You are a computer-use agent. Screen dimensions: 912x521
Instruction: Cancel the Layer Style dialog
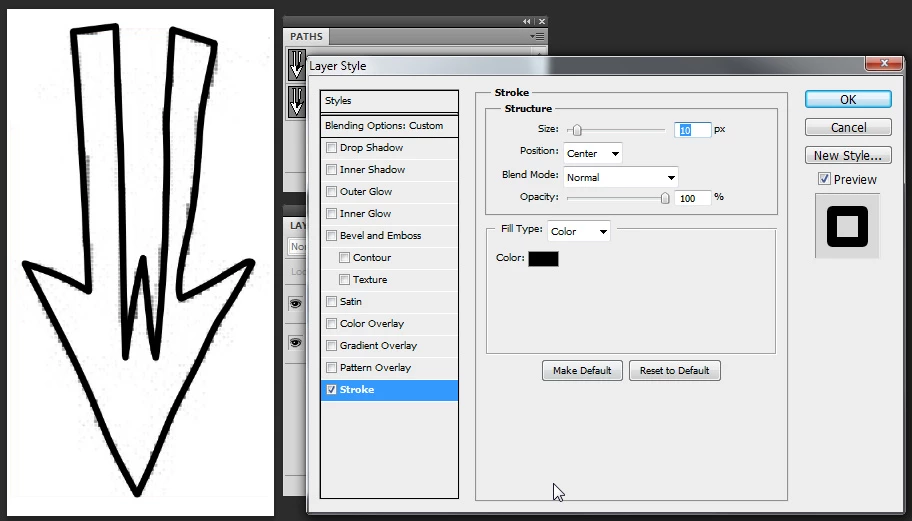click(x=848, y=127)
